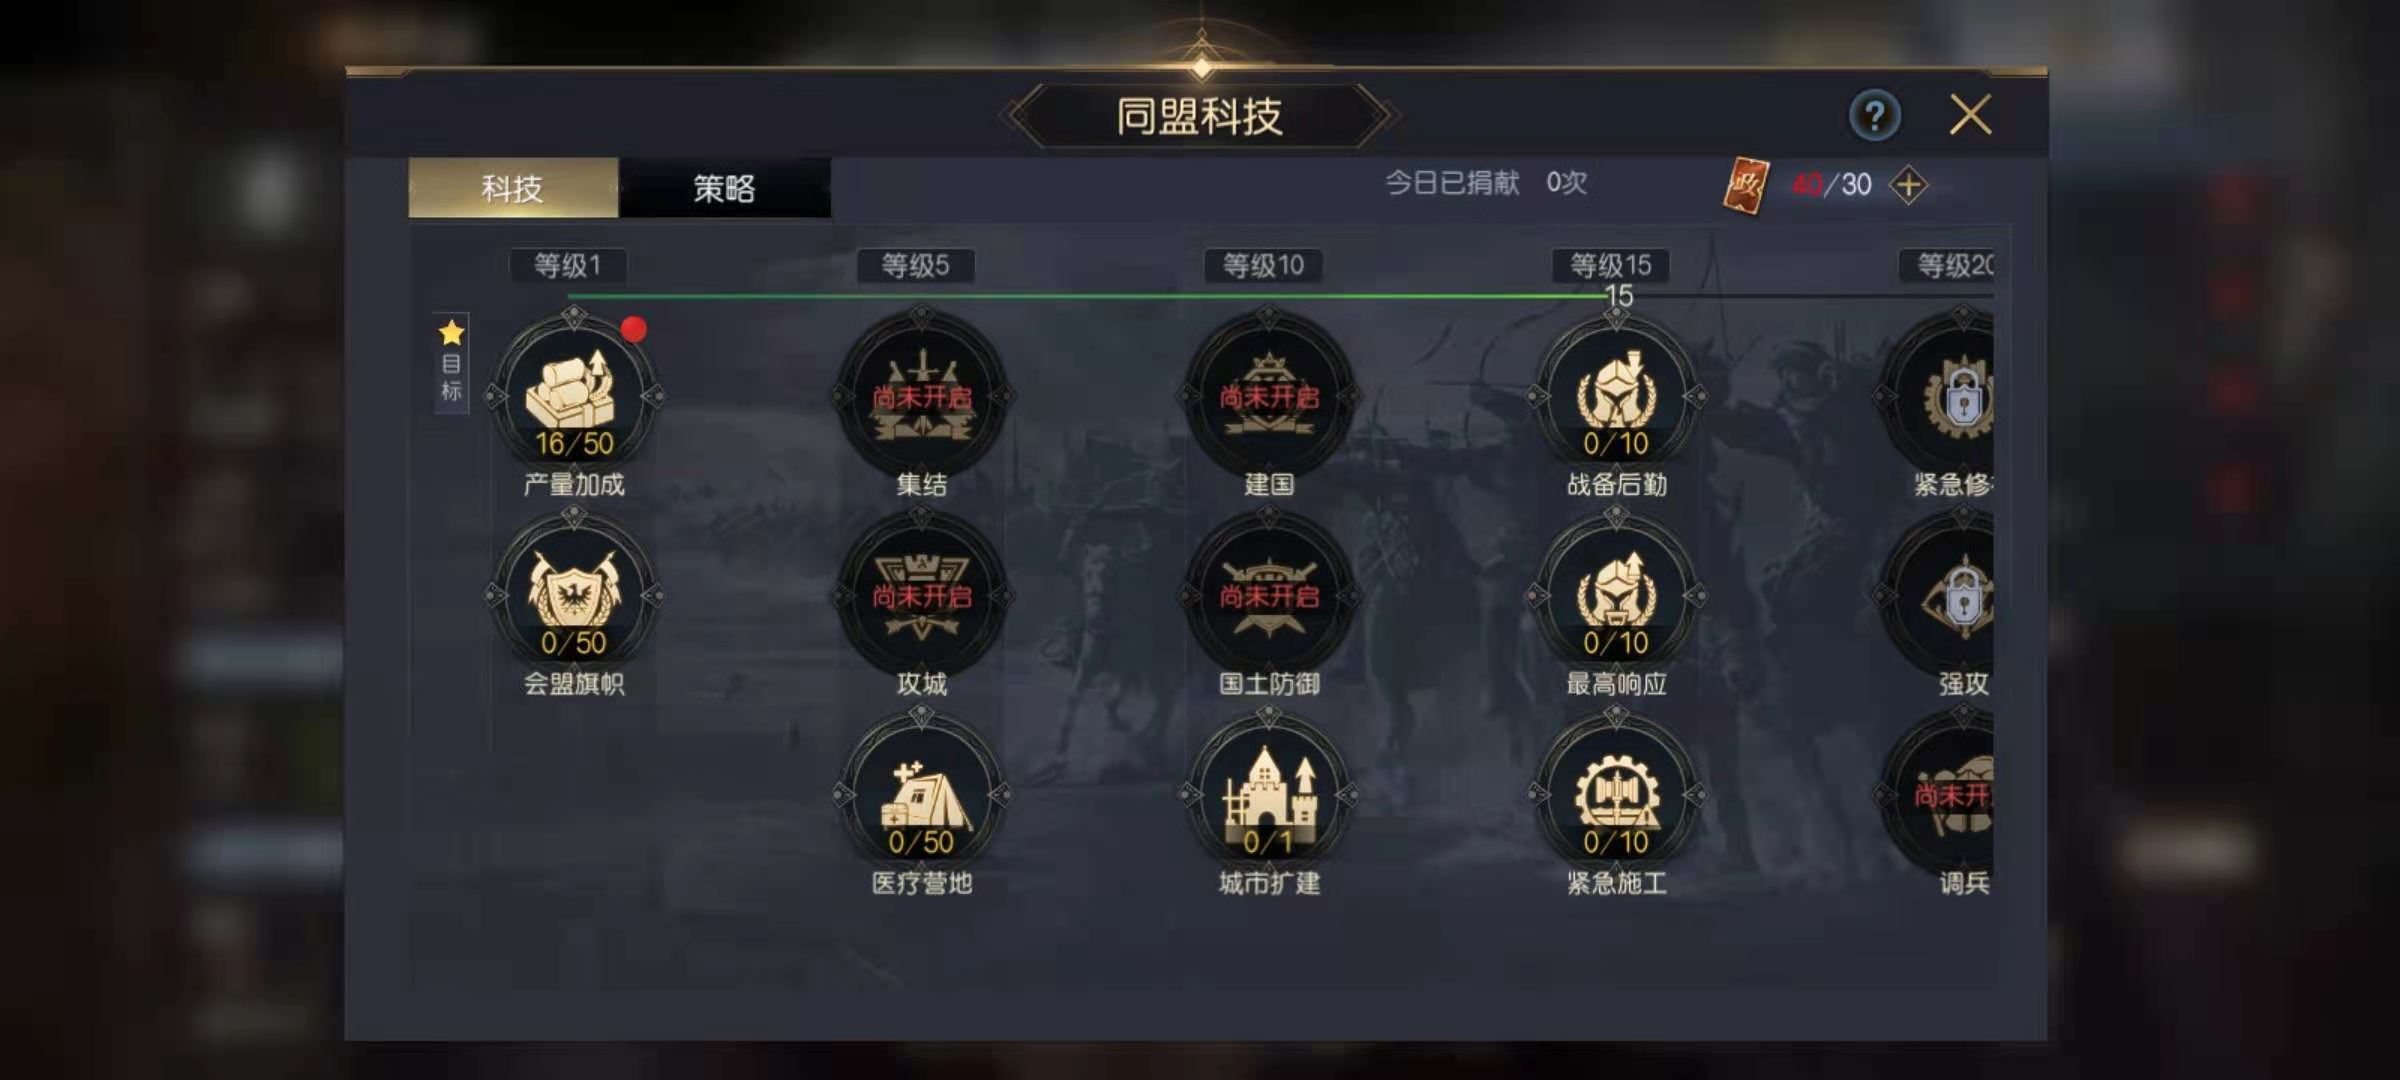Open the 战备后勤 helmet icon

[x=1616, y=396]
